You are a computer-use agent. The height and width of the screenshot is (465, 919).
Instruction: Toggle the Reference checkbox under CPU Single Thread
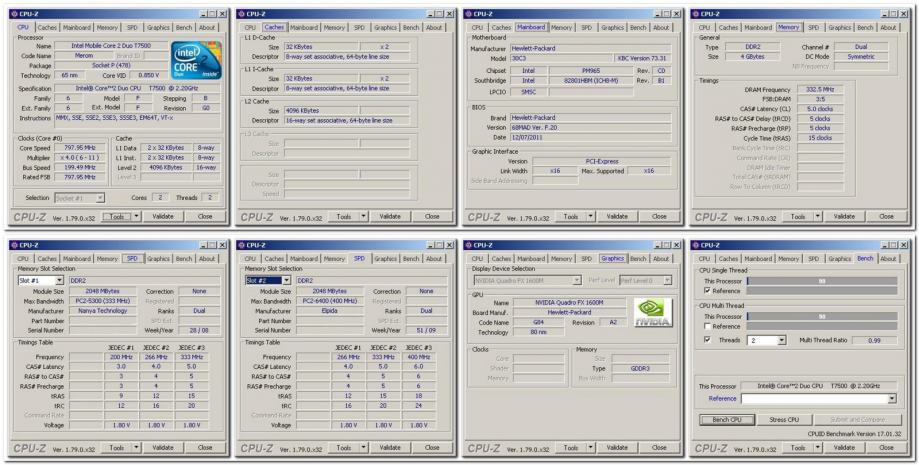click(707, 291)
